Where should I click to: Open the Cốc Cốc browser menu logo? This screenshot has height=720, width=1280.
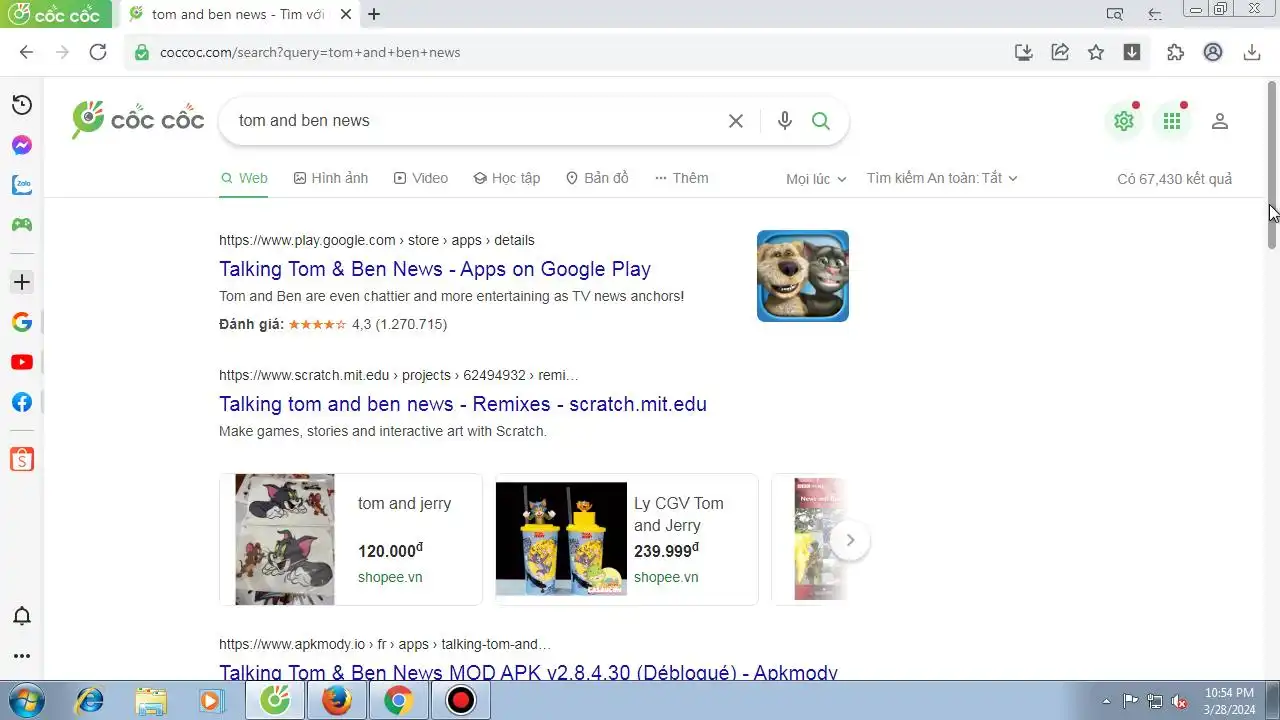[55, 14]
